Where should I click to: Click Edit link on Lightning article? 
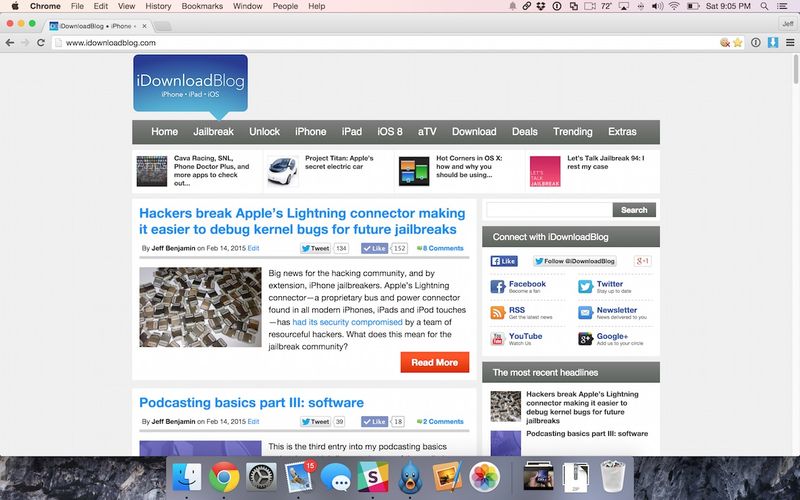[254, 248]
